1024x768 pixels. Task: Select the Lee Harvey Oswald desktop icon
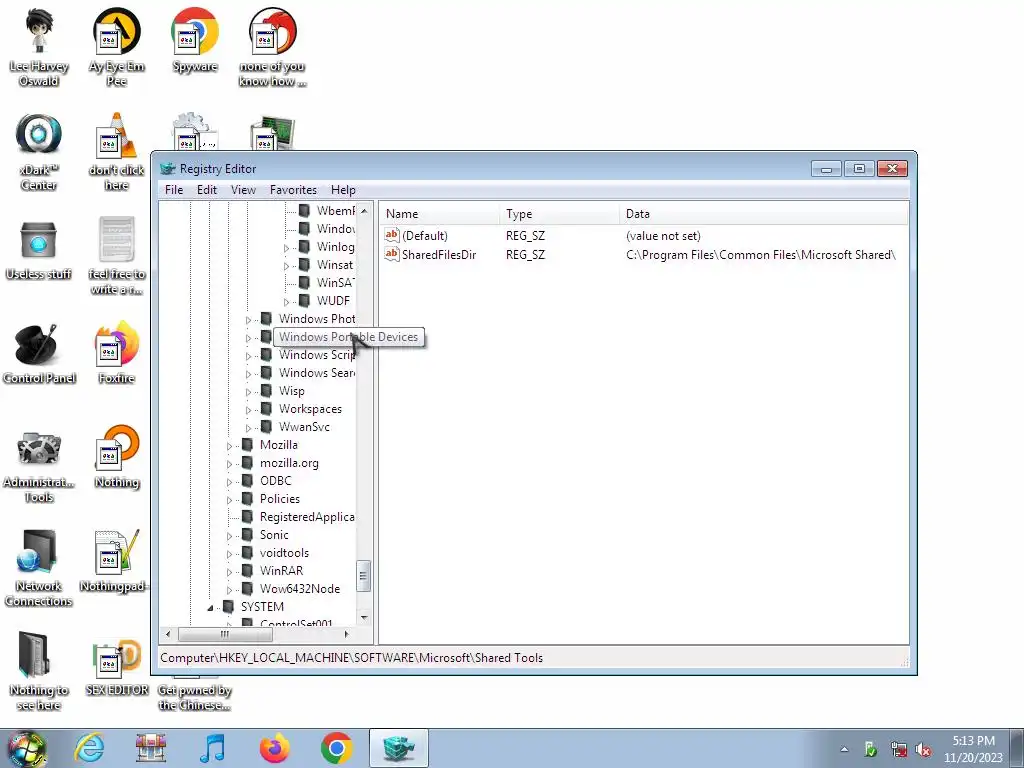[x=39, y=47]
